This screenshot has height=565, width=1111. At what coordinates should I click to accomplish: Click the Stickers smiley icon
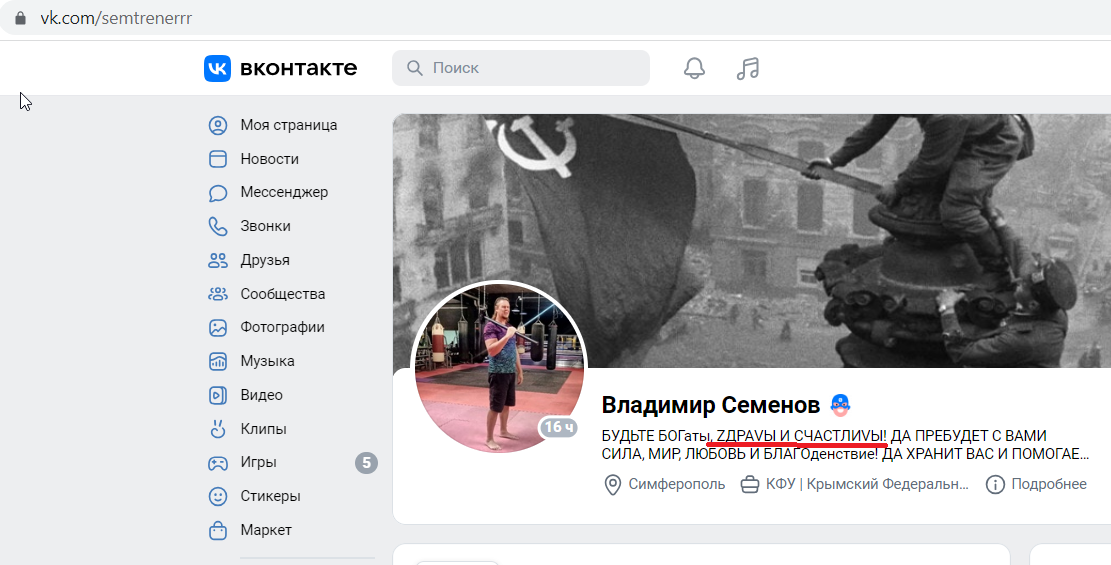(x=218, y=496)
